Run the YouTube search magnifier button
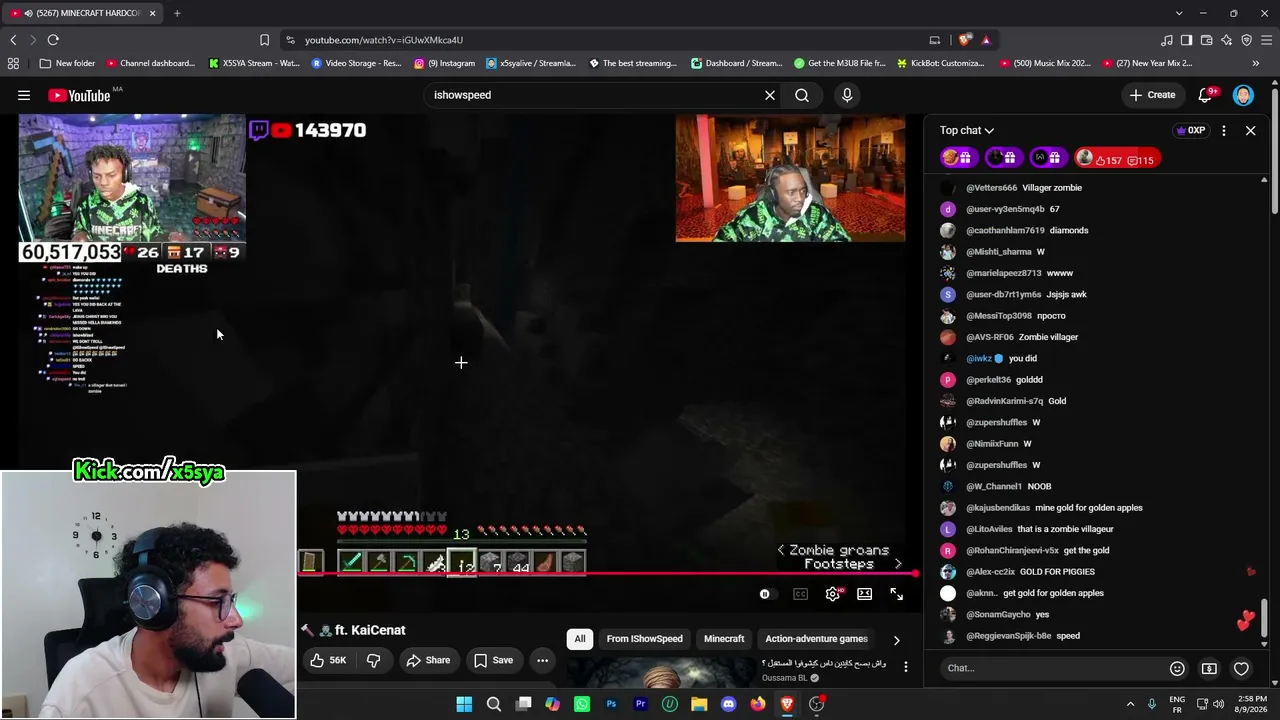Viewport: 1280px width, 720px height. (x=802, y=95)
